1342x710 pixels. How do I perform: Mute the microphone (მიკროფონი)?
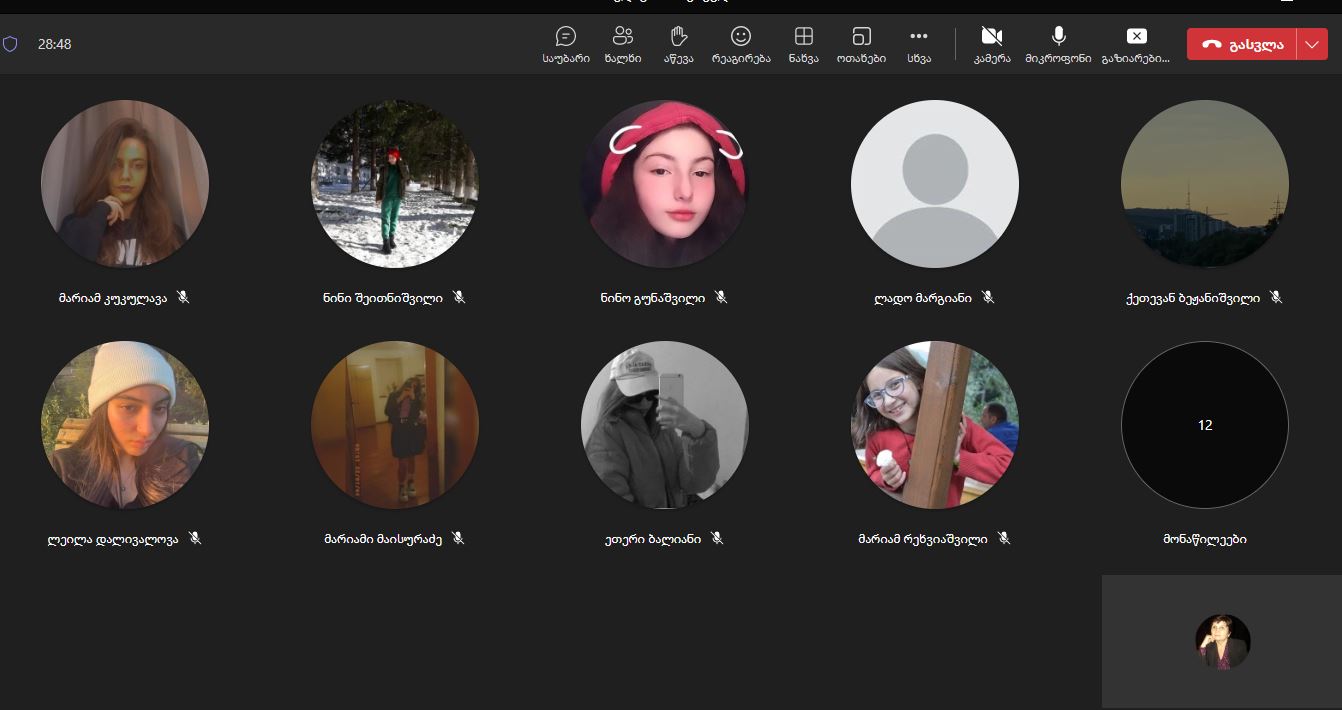(x=1058, y=44)
